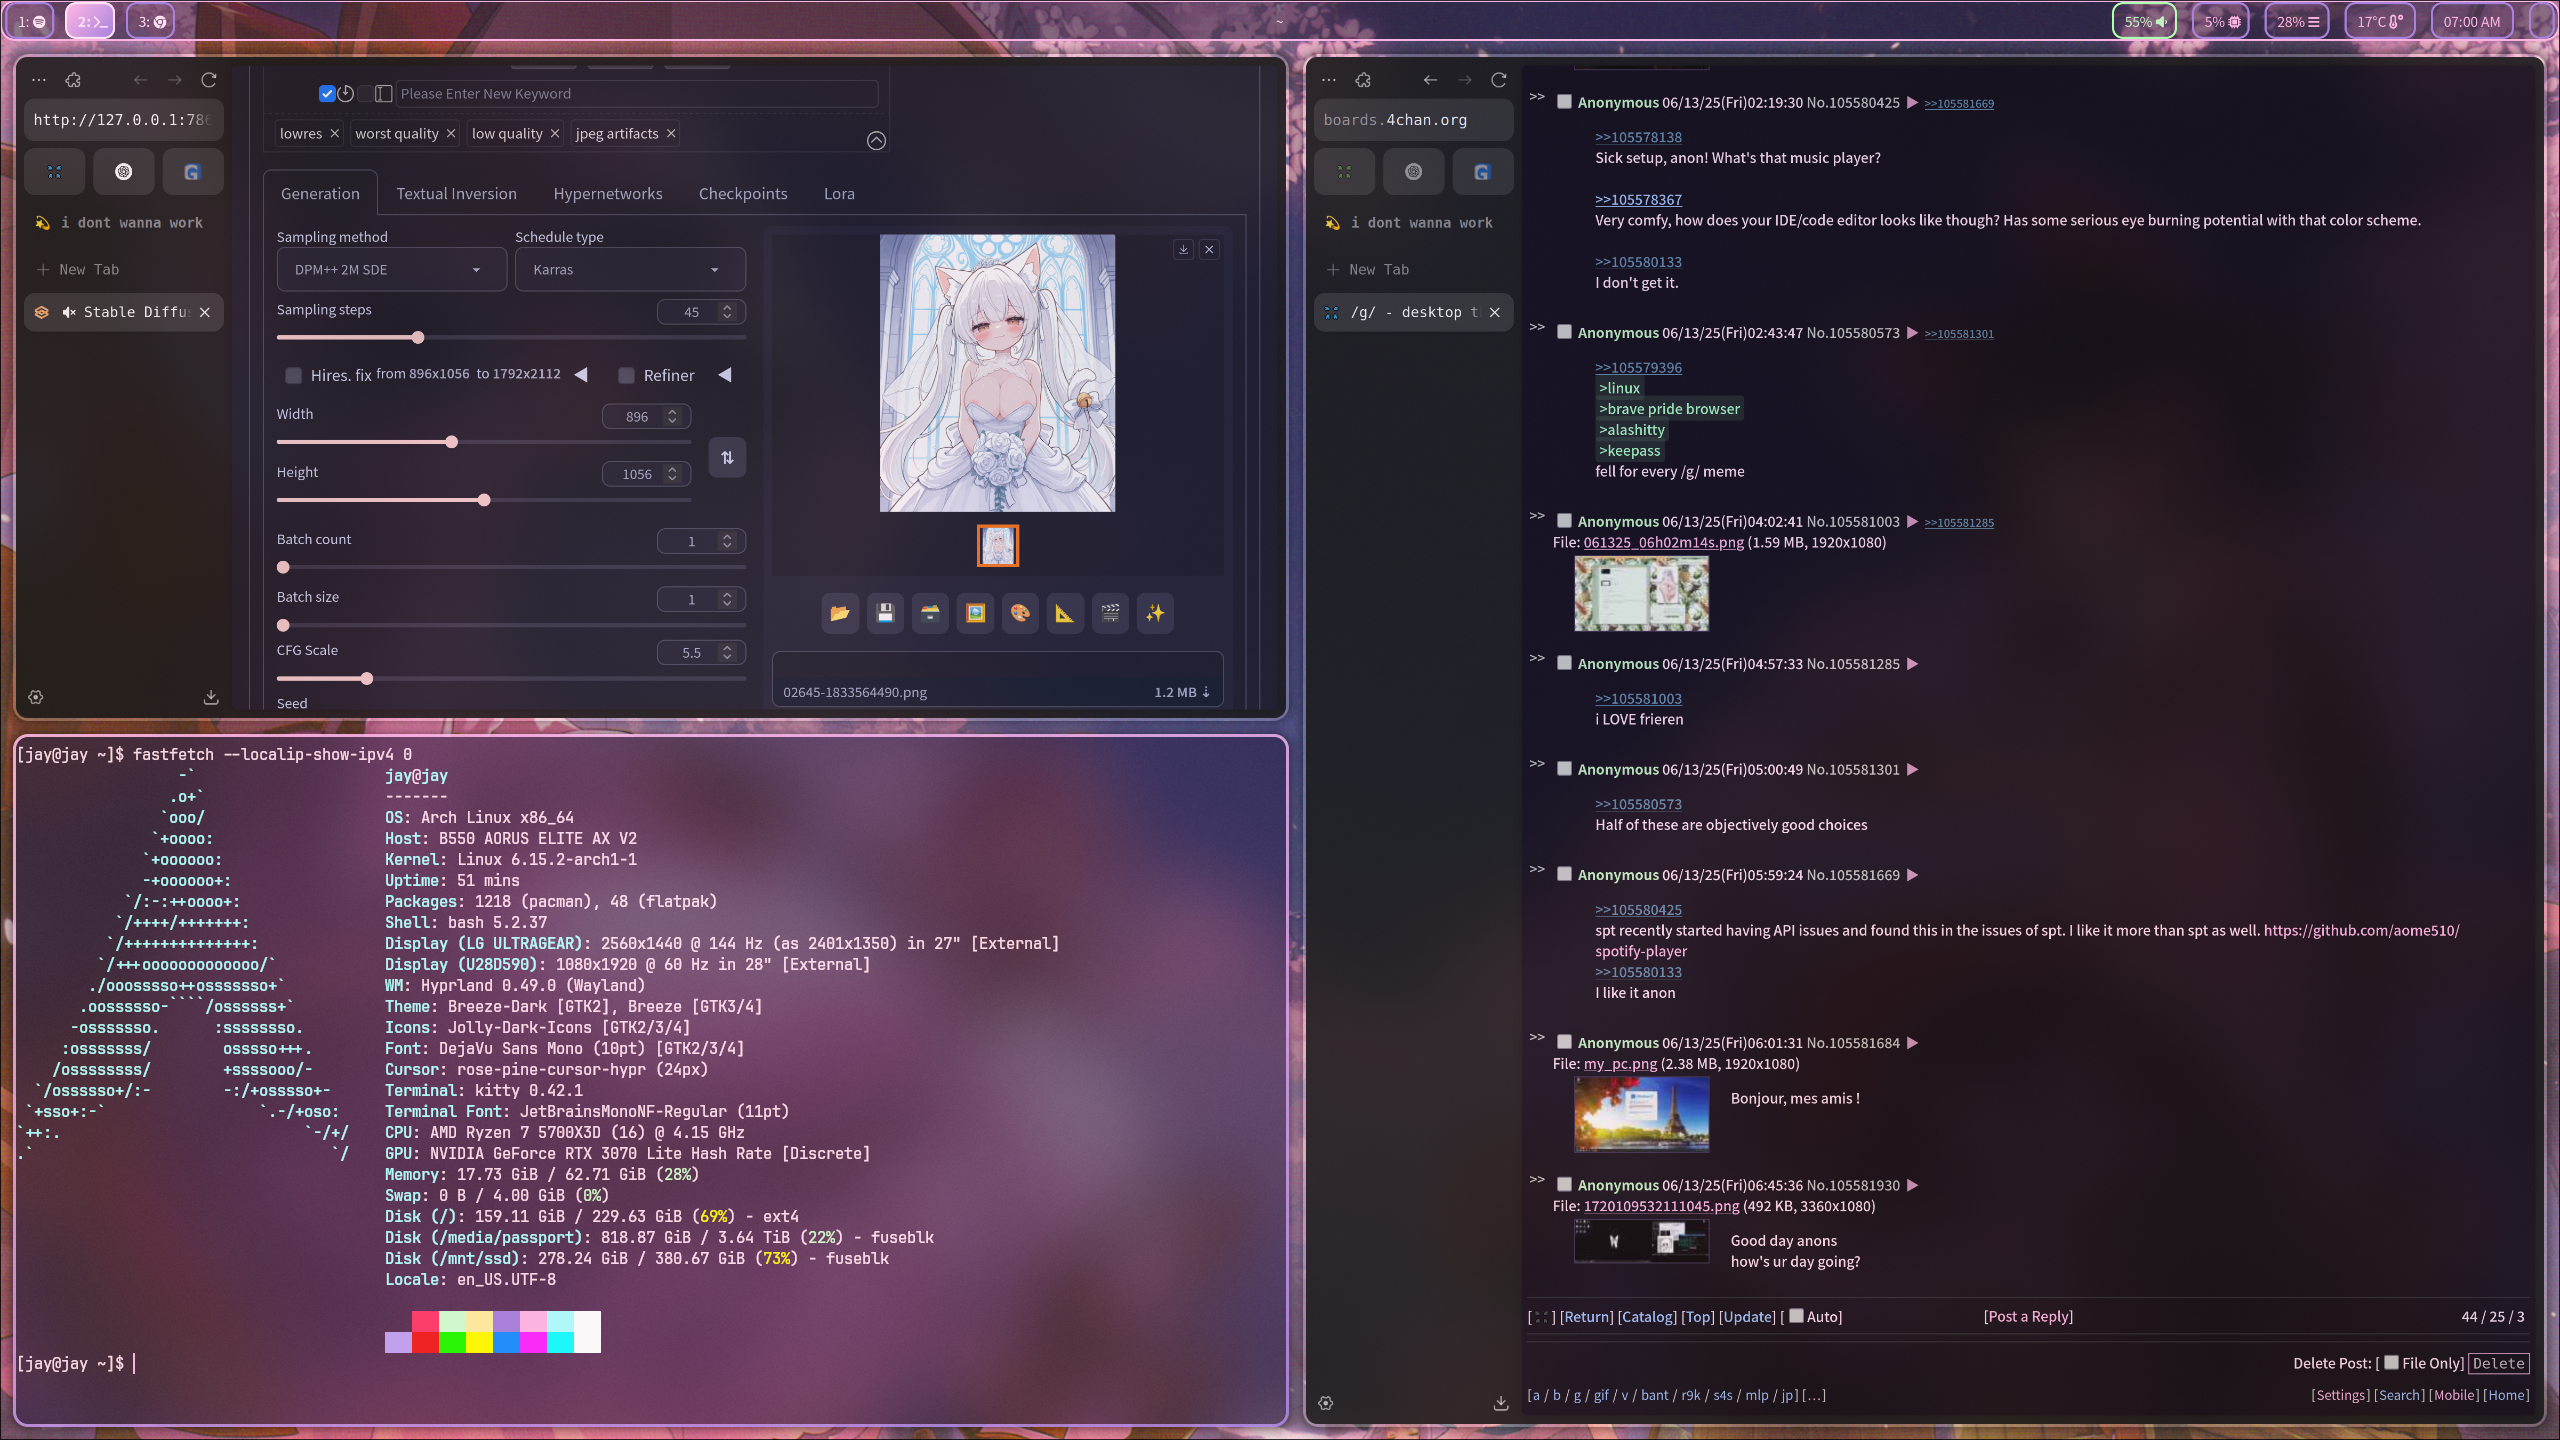Click CFG Scale slider handle

(367, 679)
